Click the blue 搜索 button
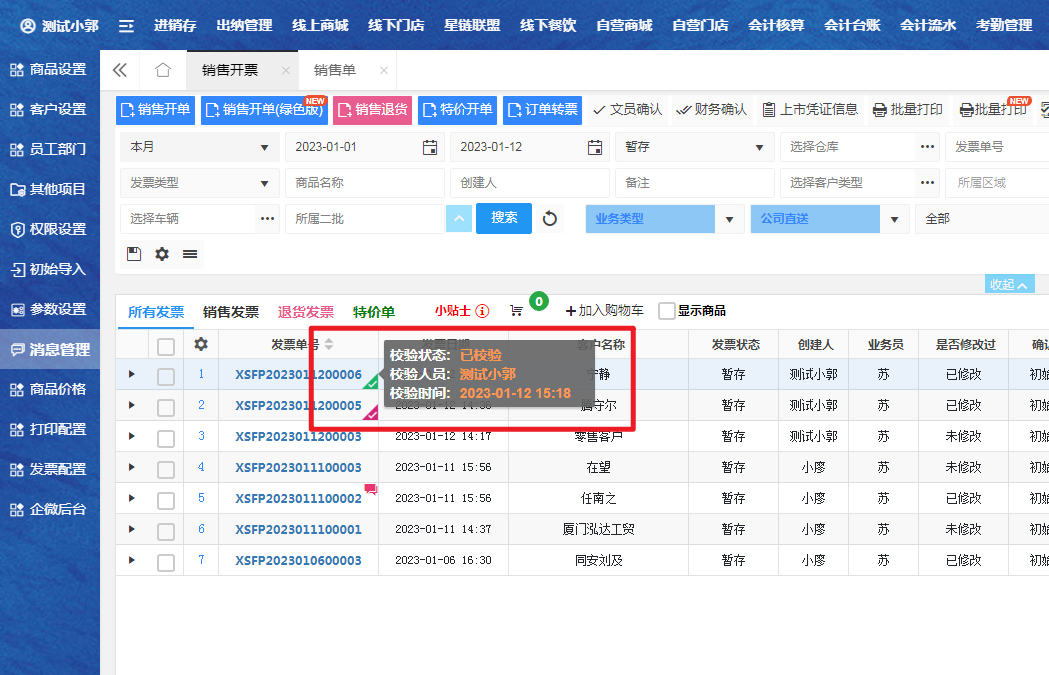Viewport: 1049px width, 675px height. [x=504, y=217]
